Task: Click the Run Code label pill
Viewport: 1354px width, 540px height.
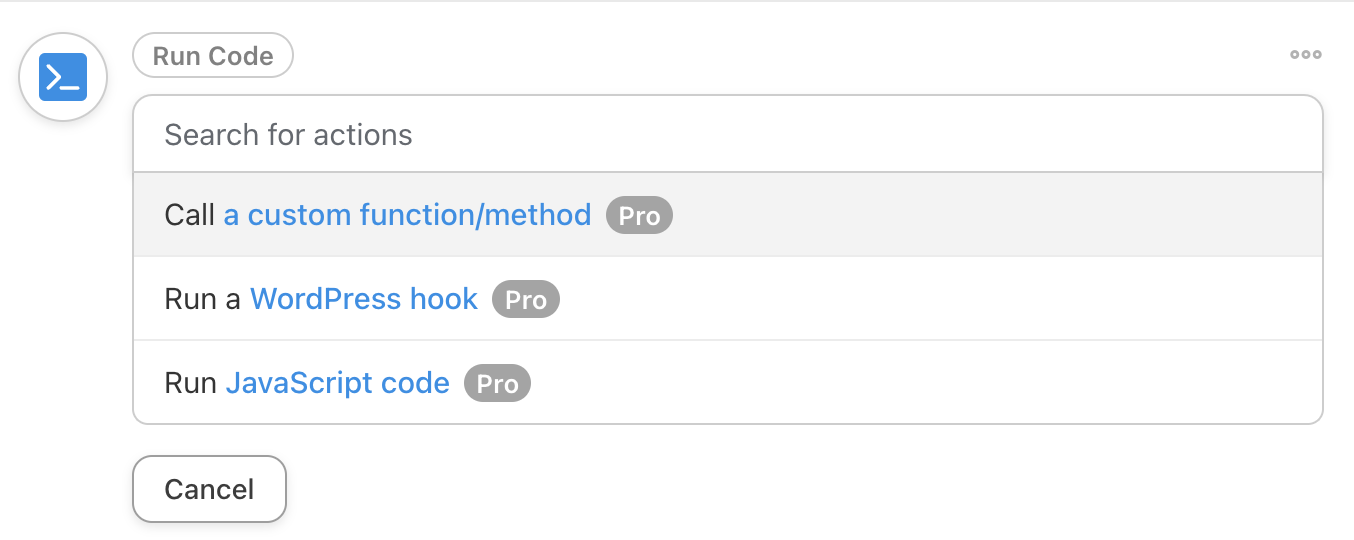Action: point(213,56)
